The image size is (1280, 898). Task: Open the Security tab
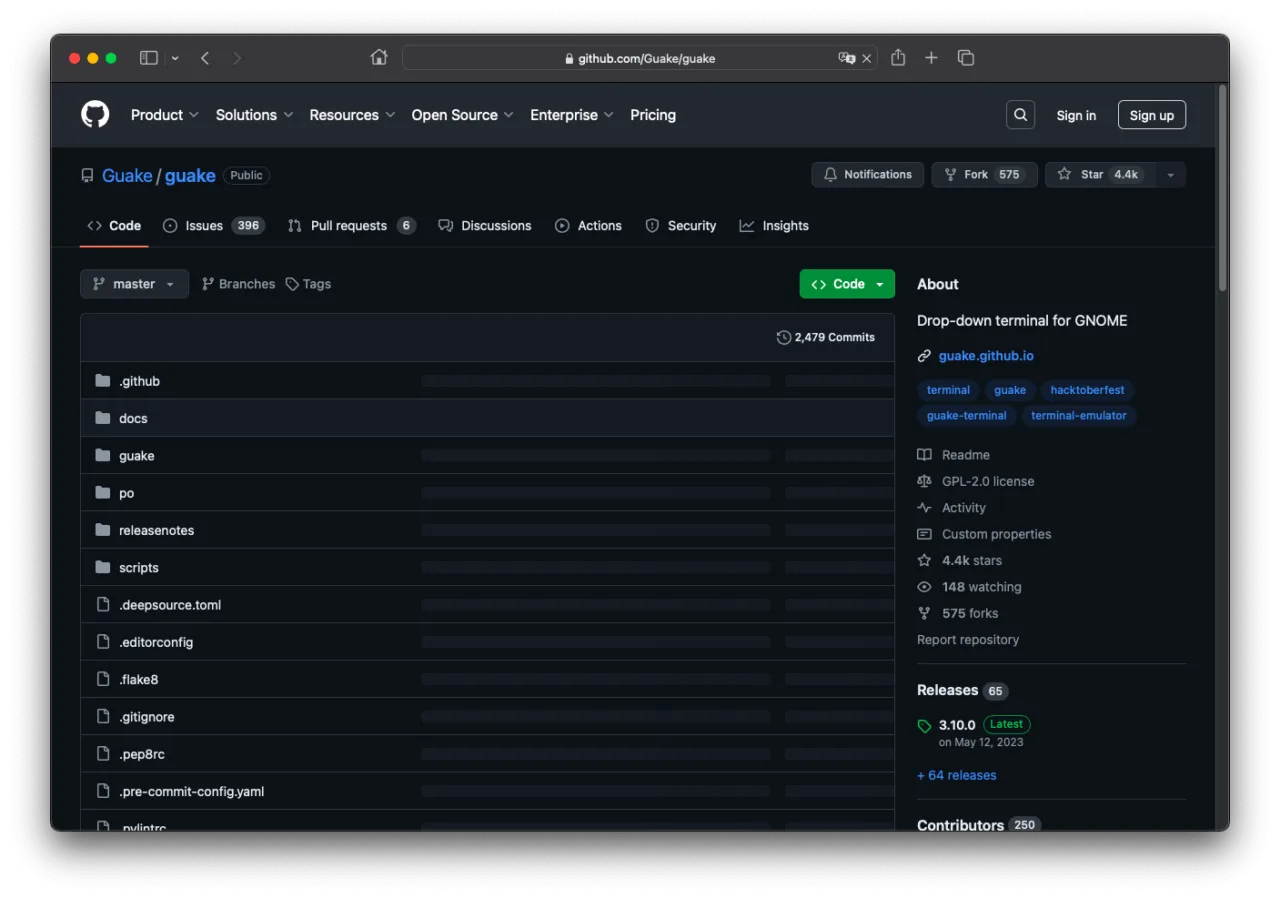point(681,226)
